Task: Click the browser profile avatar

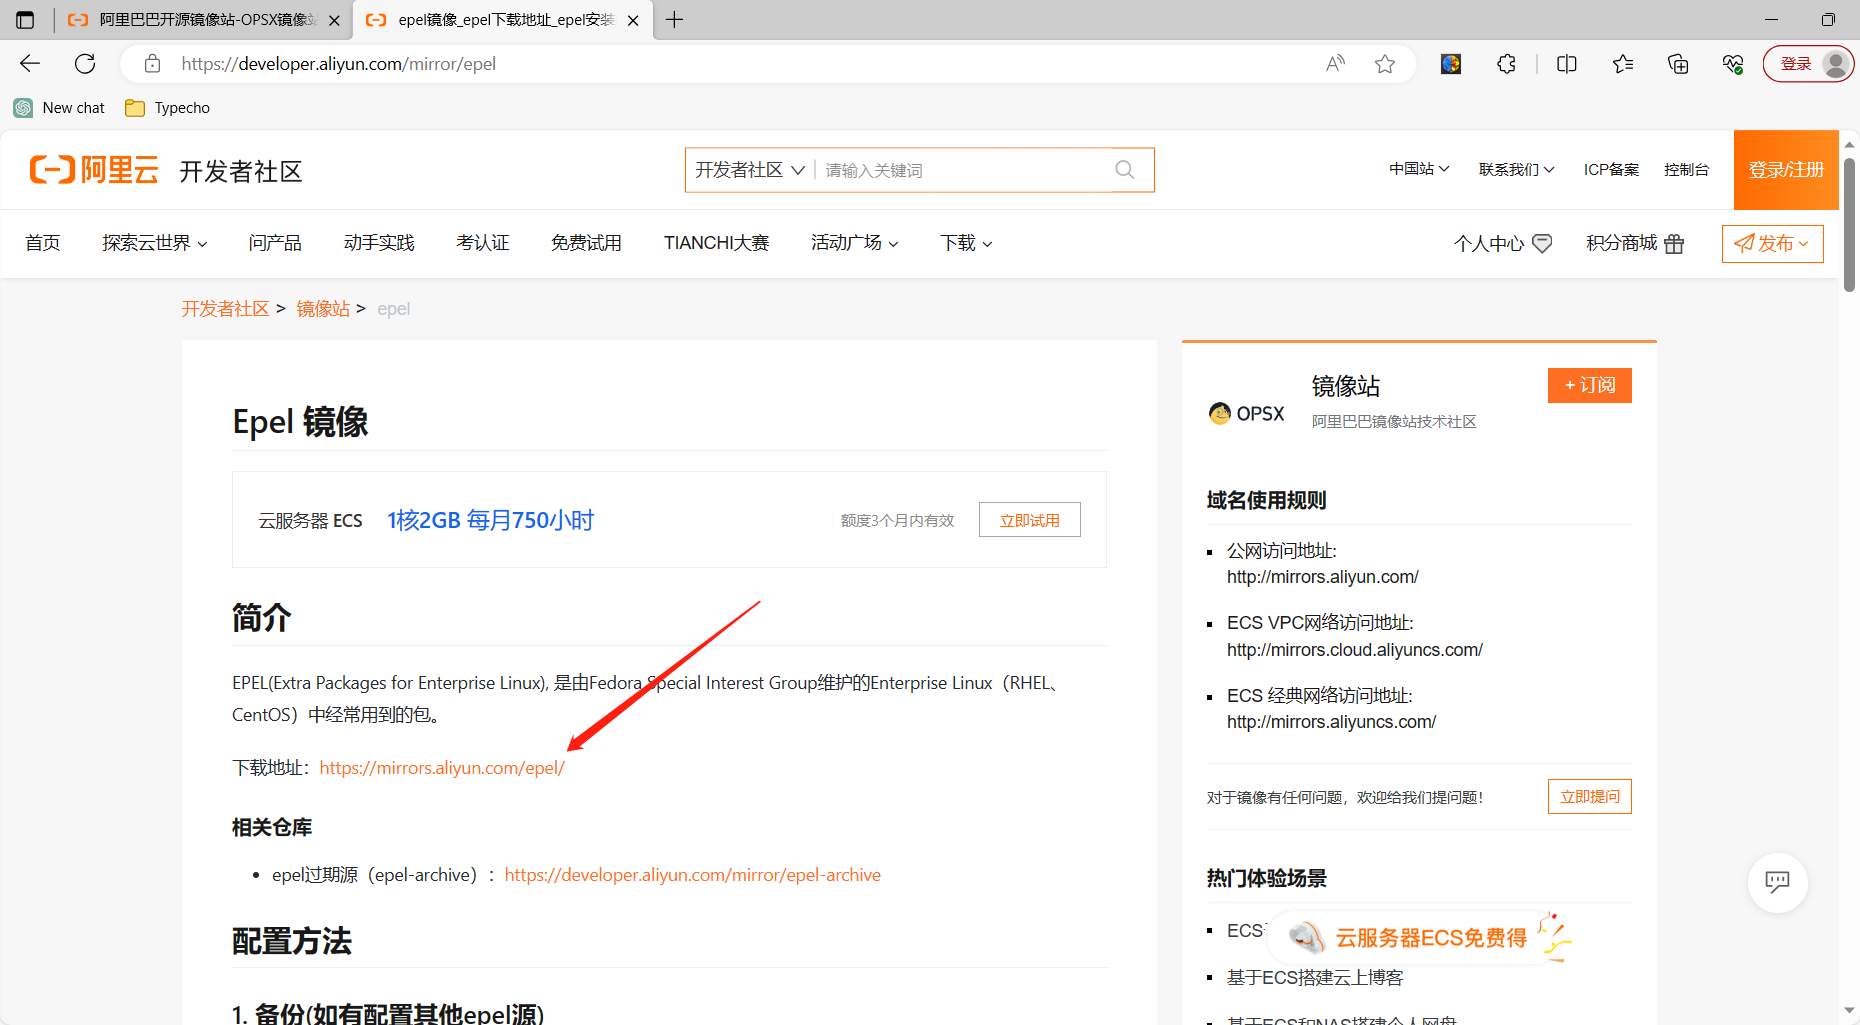Action: 1835,64
